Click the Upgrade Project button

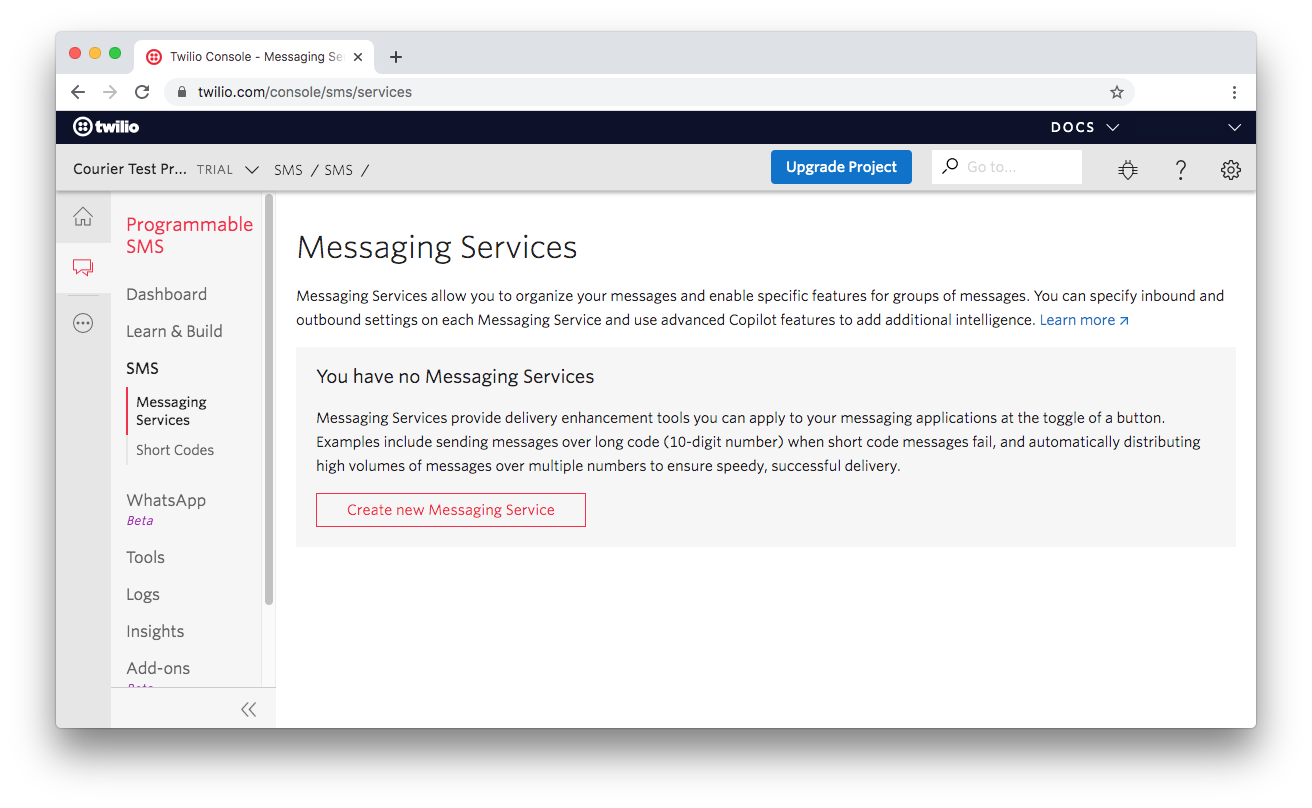[x=841, y=167]
